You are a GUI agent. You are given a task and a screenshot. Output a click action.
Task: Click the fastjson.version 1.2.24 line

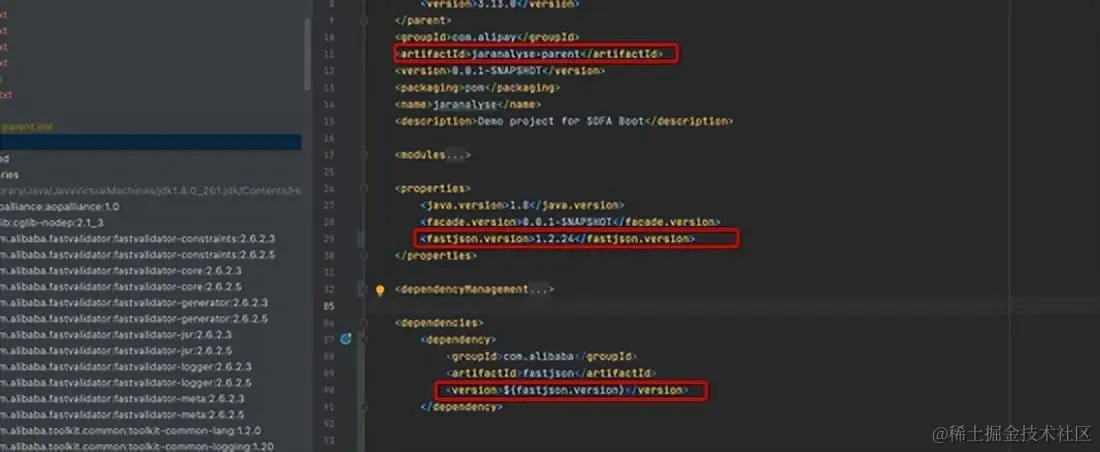(x=558, y=239)
